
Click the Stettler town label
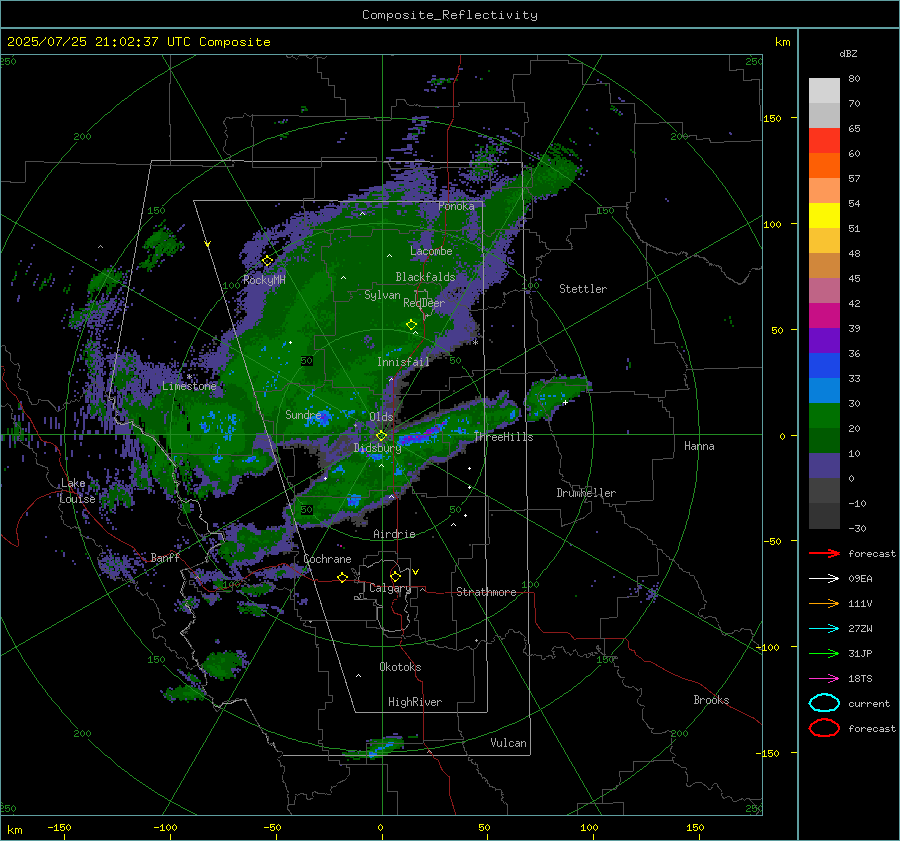(x=583, y=289)
